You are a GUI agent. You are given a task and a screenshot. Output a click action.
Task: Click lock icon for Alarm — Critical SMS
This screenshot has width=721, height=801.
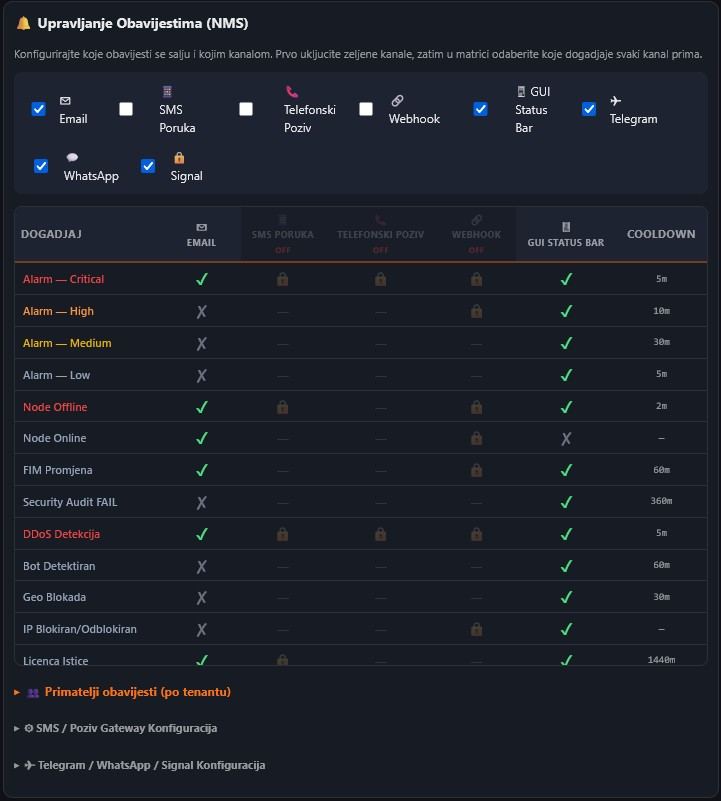point(283,279)
